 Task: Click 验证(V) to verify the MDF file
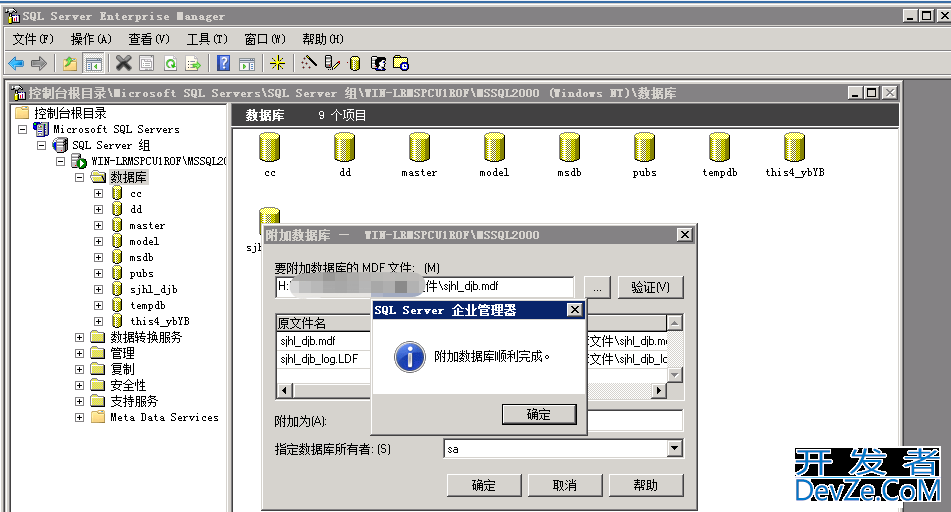(x=650, y=287)
